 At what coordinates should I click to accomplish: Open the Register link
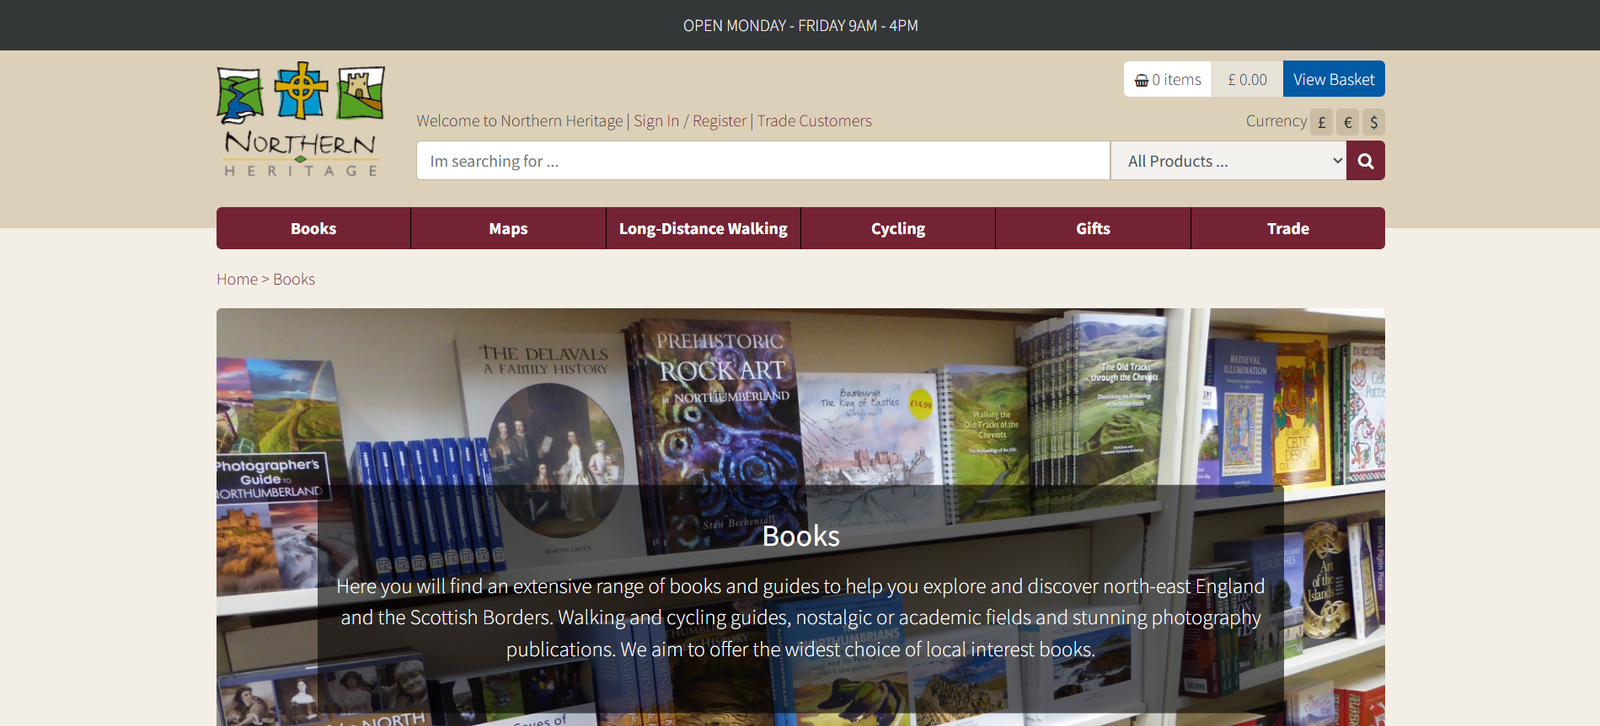pos(719,121)
